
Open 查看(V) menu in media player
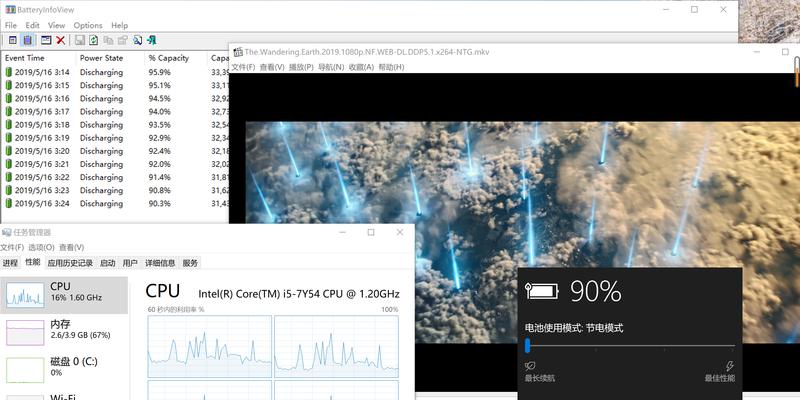tap(272, 67)
